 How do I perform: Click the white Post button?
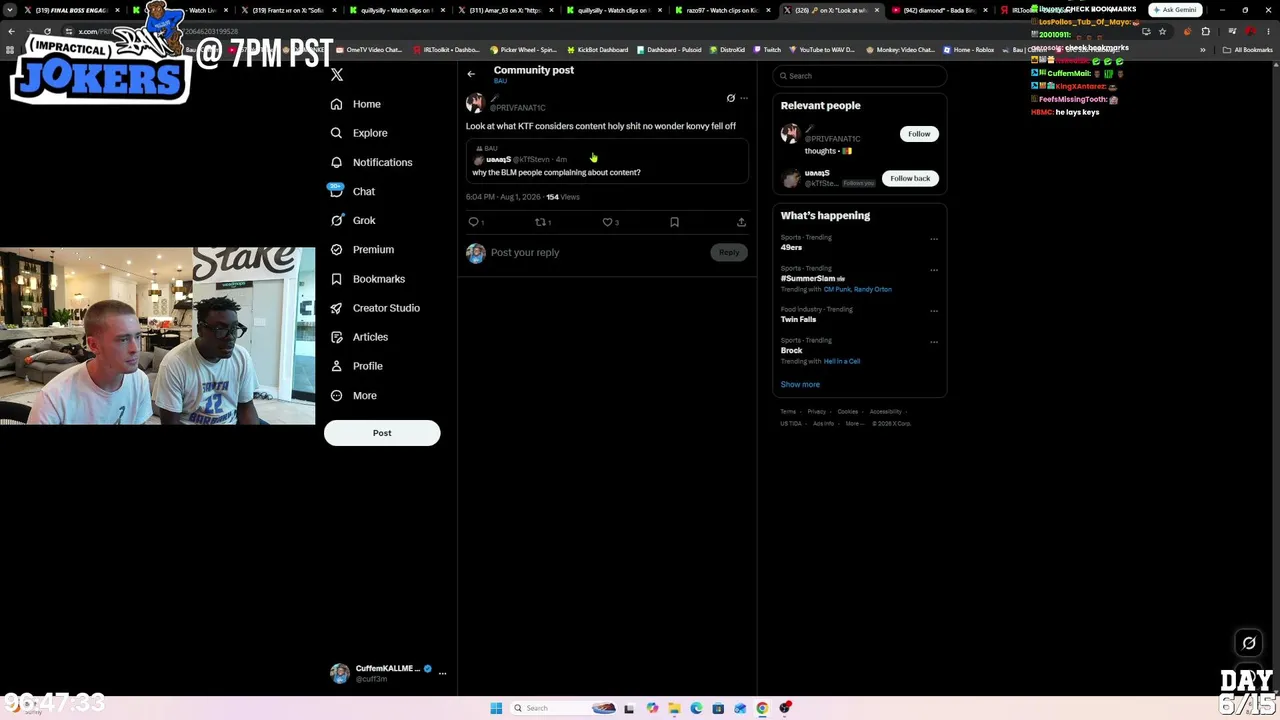click(x=382, y=433)
